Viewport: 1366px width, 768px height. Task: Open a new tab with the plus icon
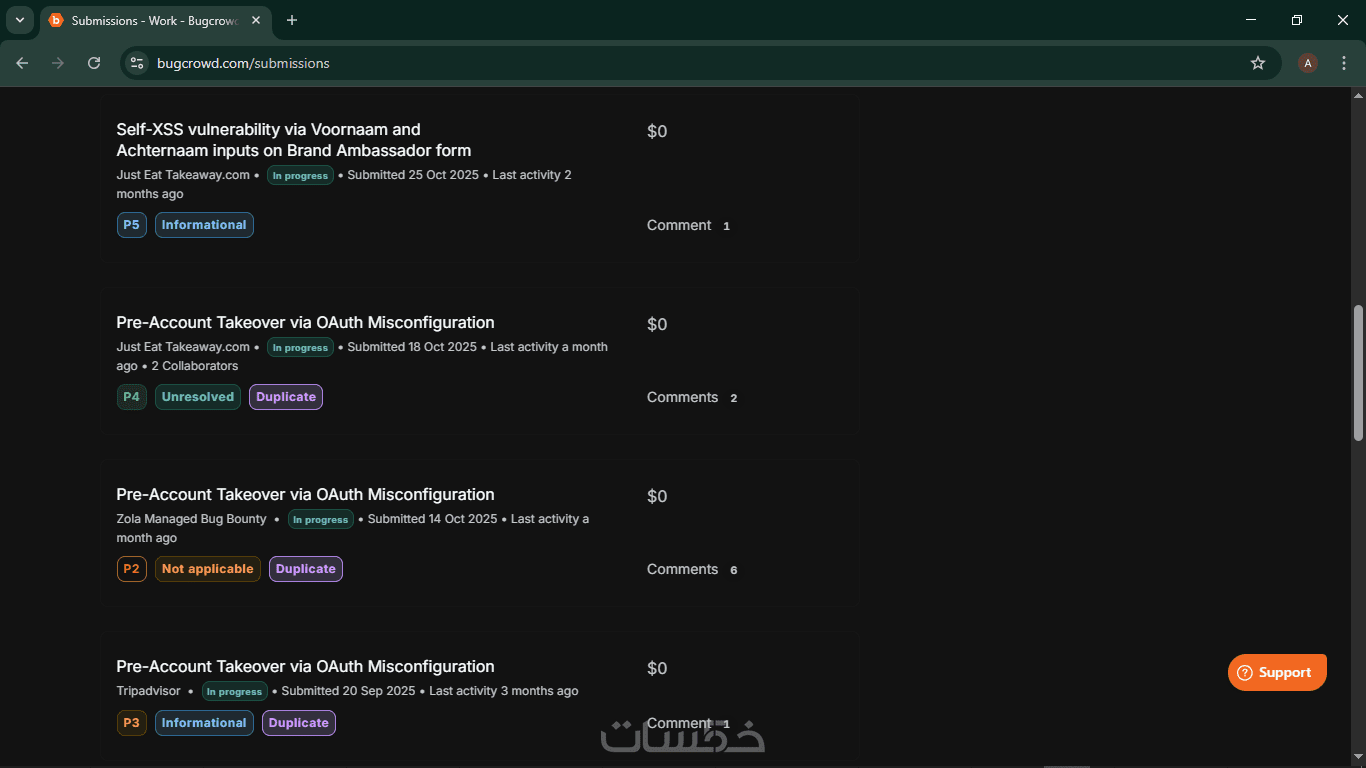click(x=292, y=20)
